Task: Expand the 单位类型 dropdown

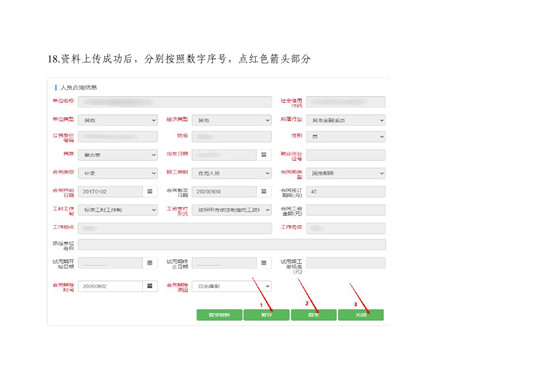Action: (x=118, y=120)
